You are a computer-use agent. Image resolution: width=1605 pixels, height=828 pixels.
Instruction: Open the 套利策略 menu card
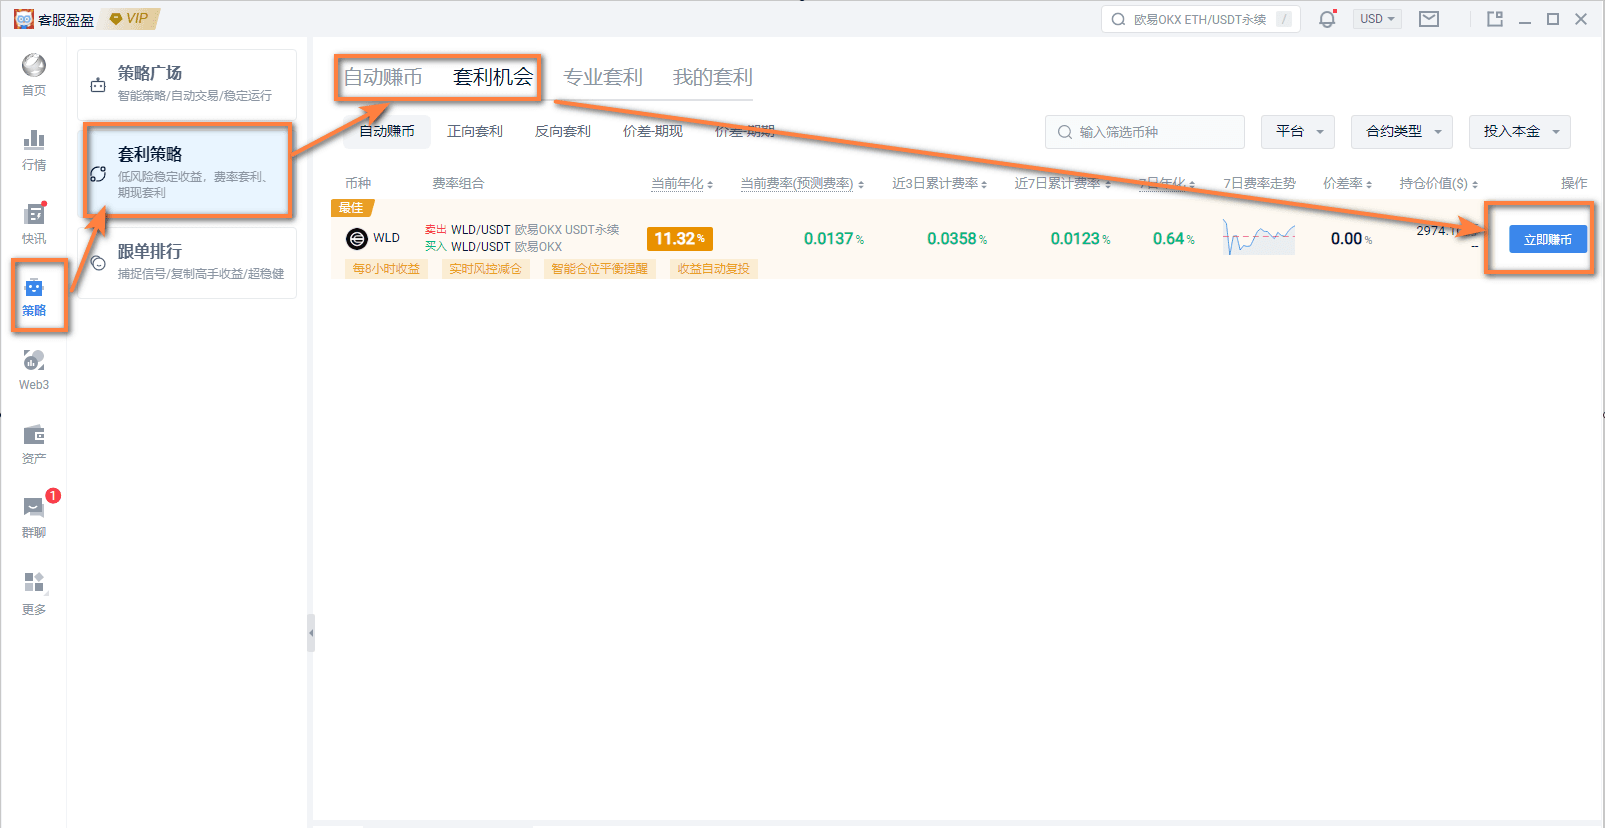(187, 171)
